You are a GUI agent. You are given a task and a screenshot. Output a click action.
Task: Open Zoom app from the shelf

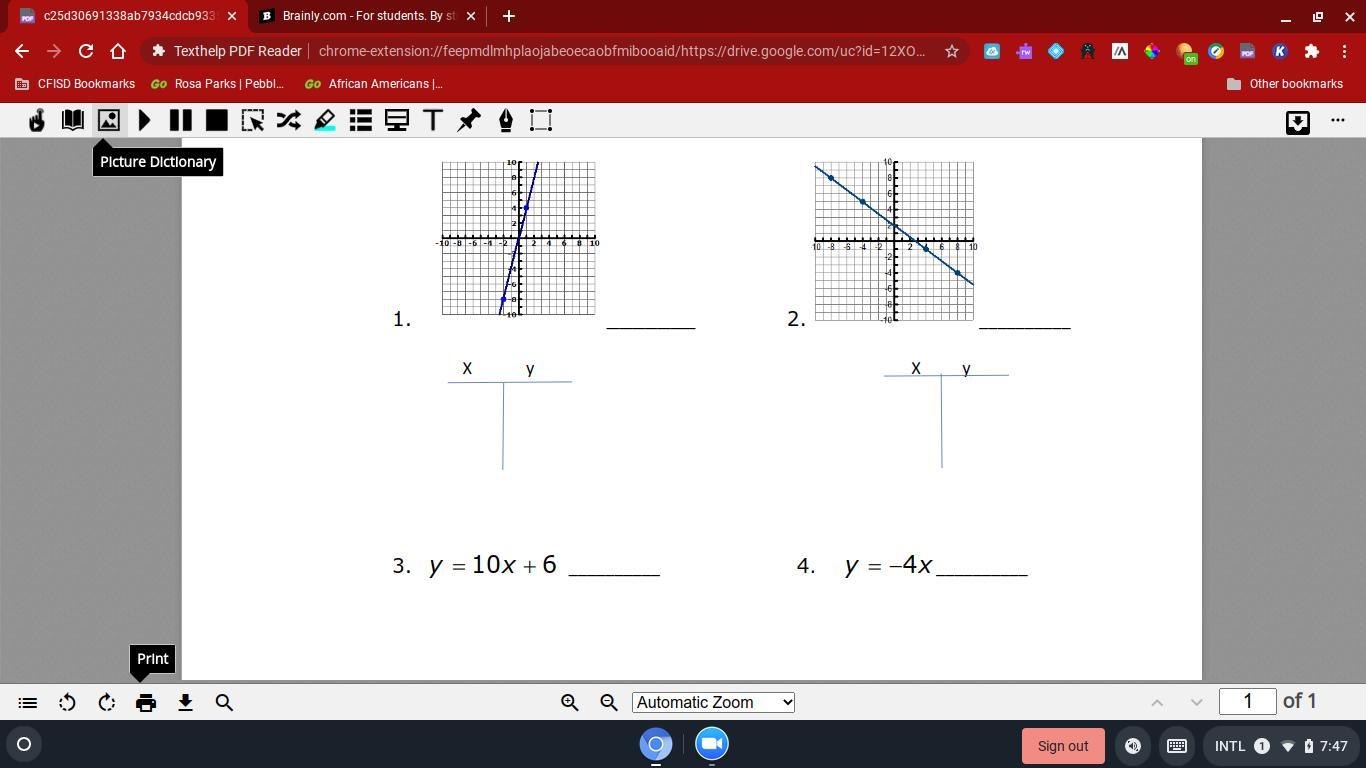pyautogui.click(x=712, y=744)
